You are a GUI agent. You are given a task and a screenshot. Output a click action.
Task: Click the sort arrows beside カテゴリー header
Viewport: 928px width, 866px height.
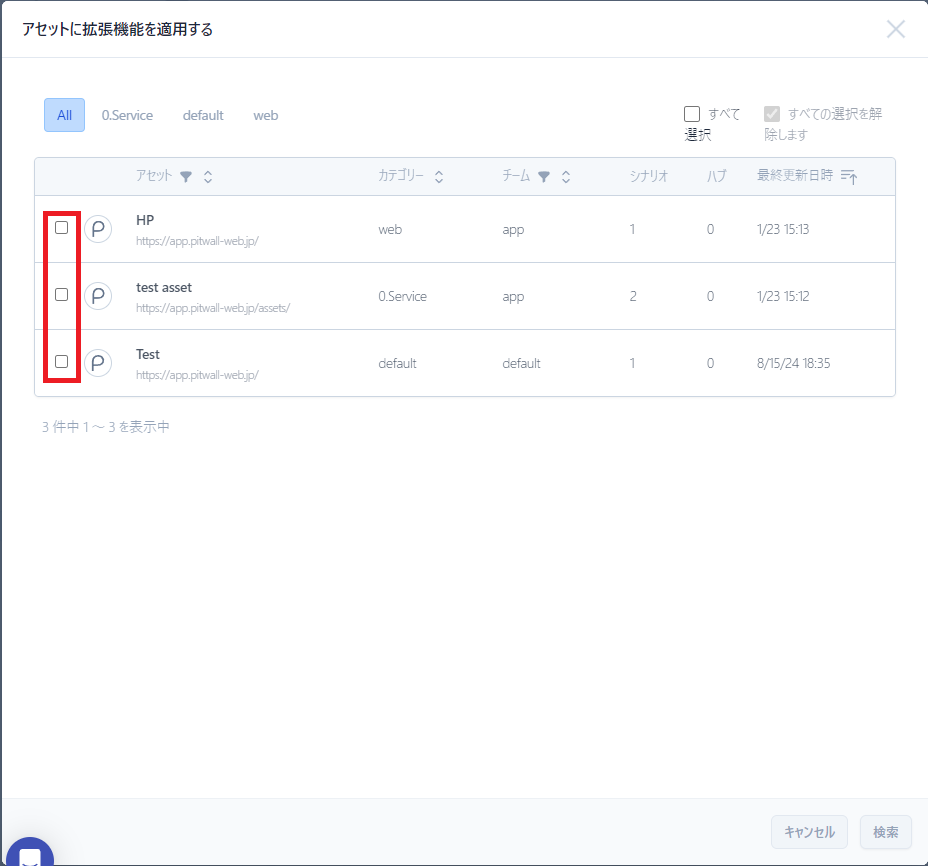point(438,177)
